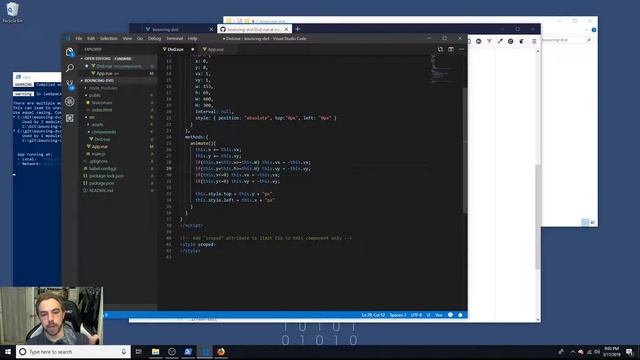Open the Firefox hamburger menu

tap(534, 41)
